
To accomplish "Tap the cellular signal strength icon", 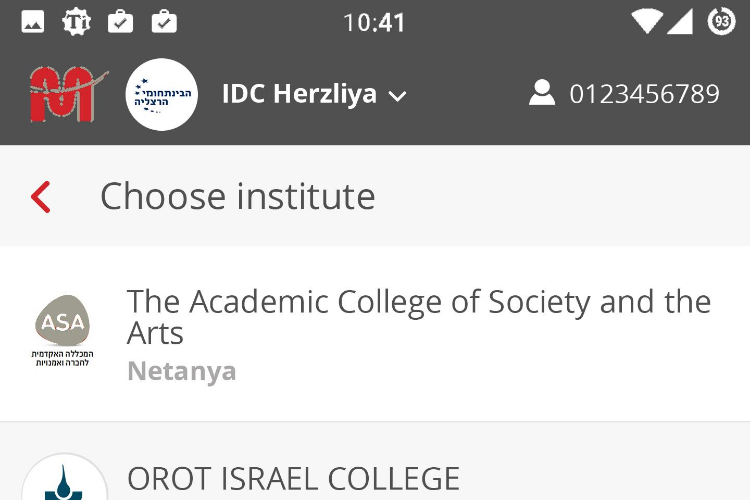I will pos(680,22).
